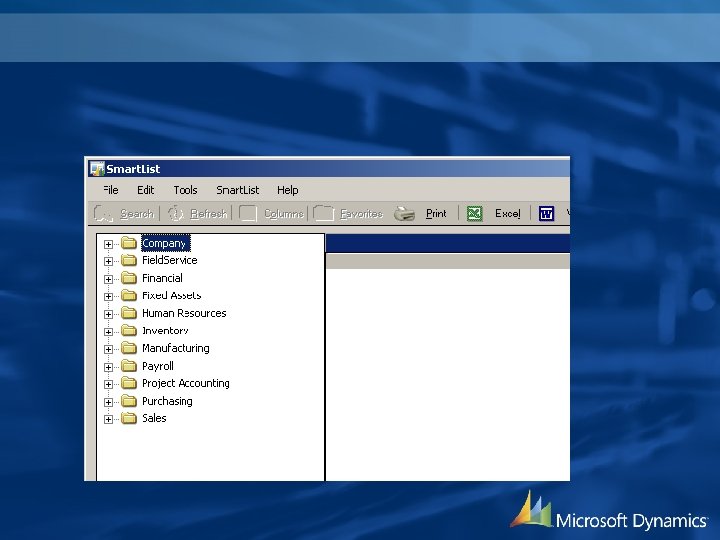Viewport: 720px width, 540px height.
Task: Click the FieldService folder icon
Action: 129,260
